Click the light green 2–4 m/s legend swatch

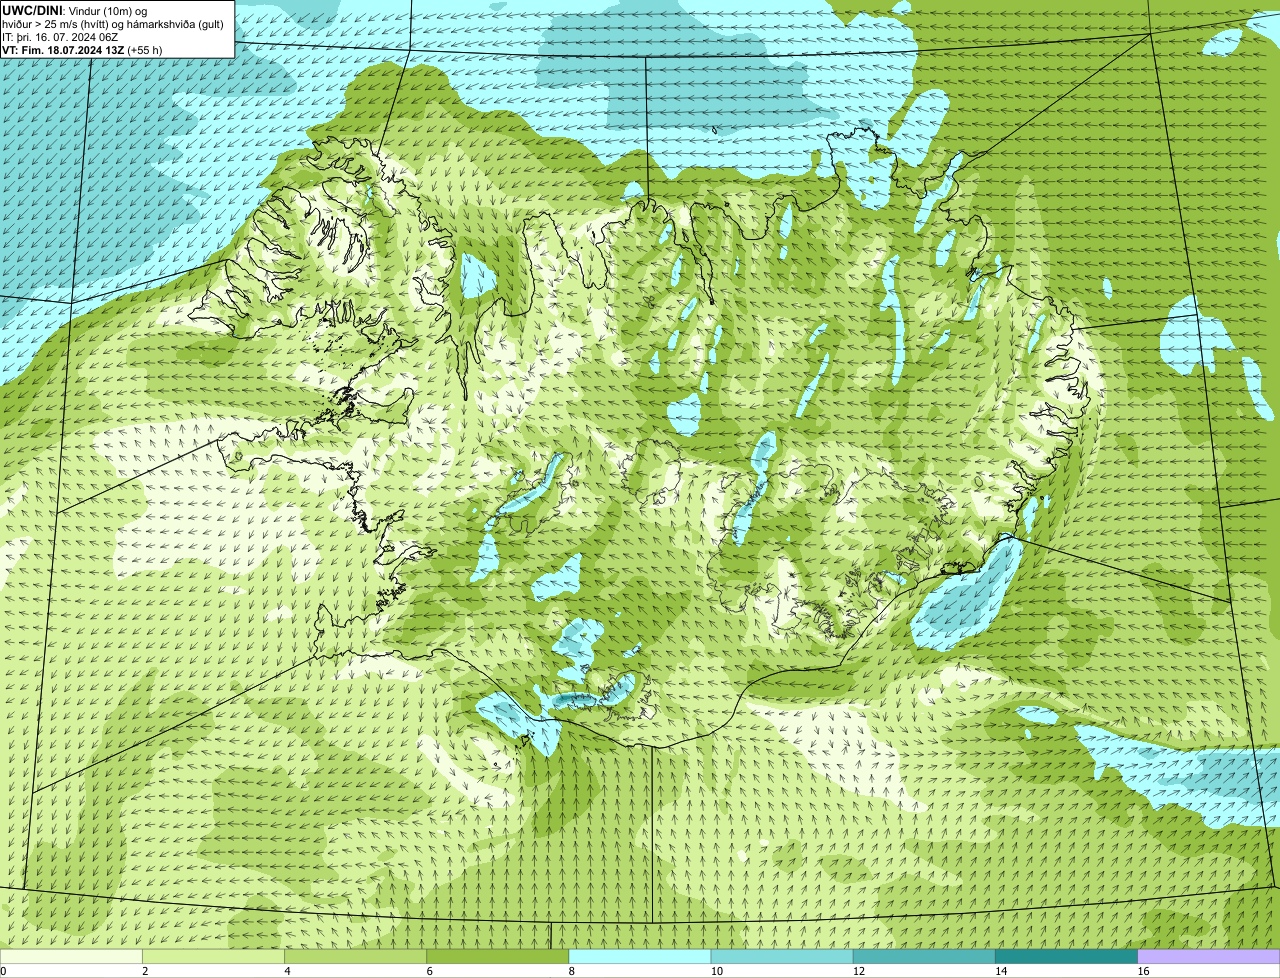214,956
